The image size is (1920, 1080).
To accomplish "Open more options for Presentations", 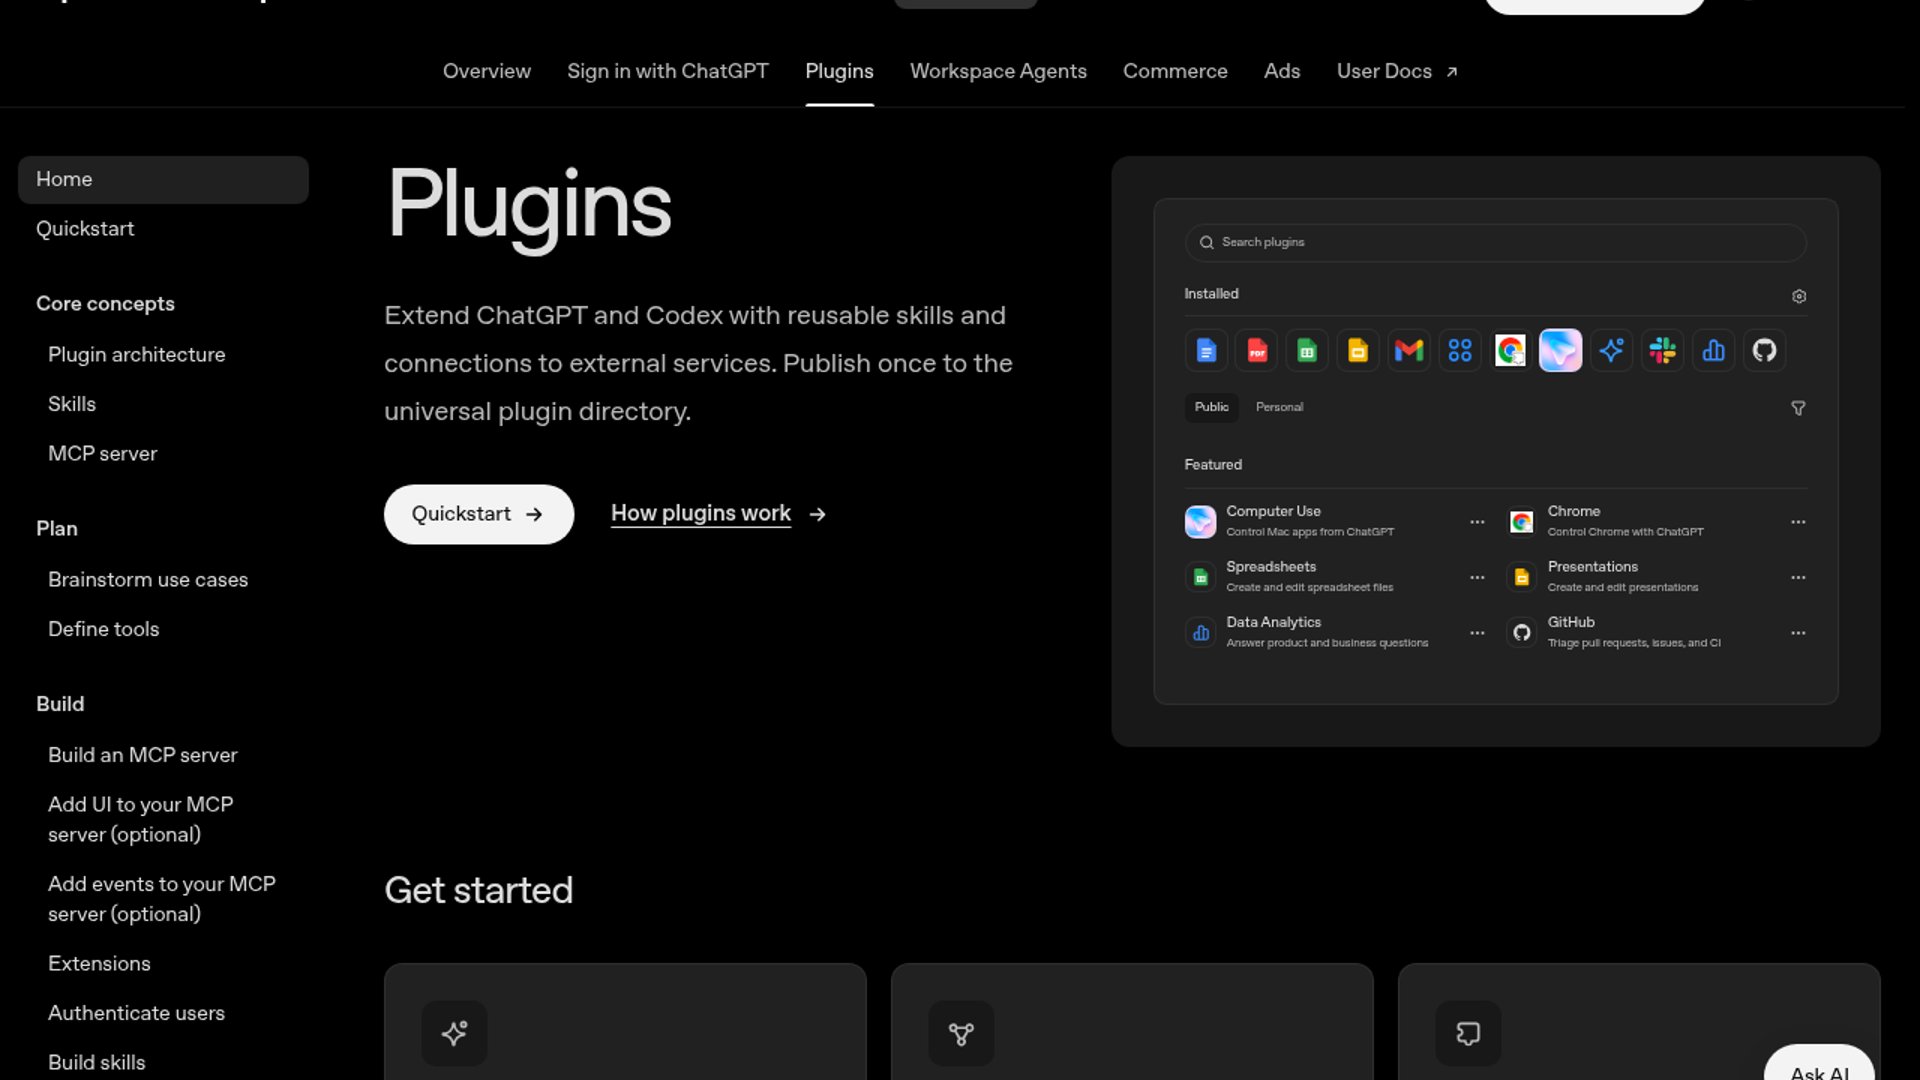I will click(1798, 578).
